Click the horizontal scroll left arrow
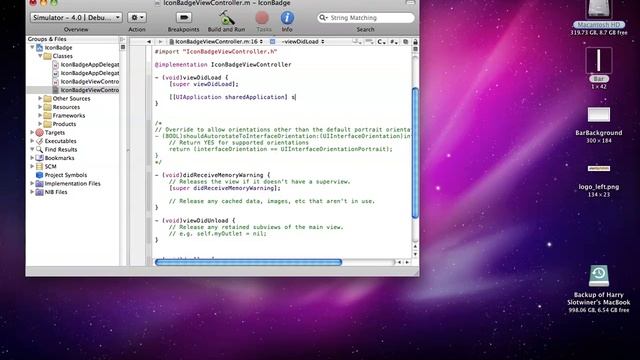Viewport: 640px width, 360px height. 399,262
